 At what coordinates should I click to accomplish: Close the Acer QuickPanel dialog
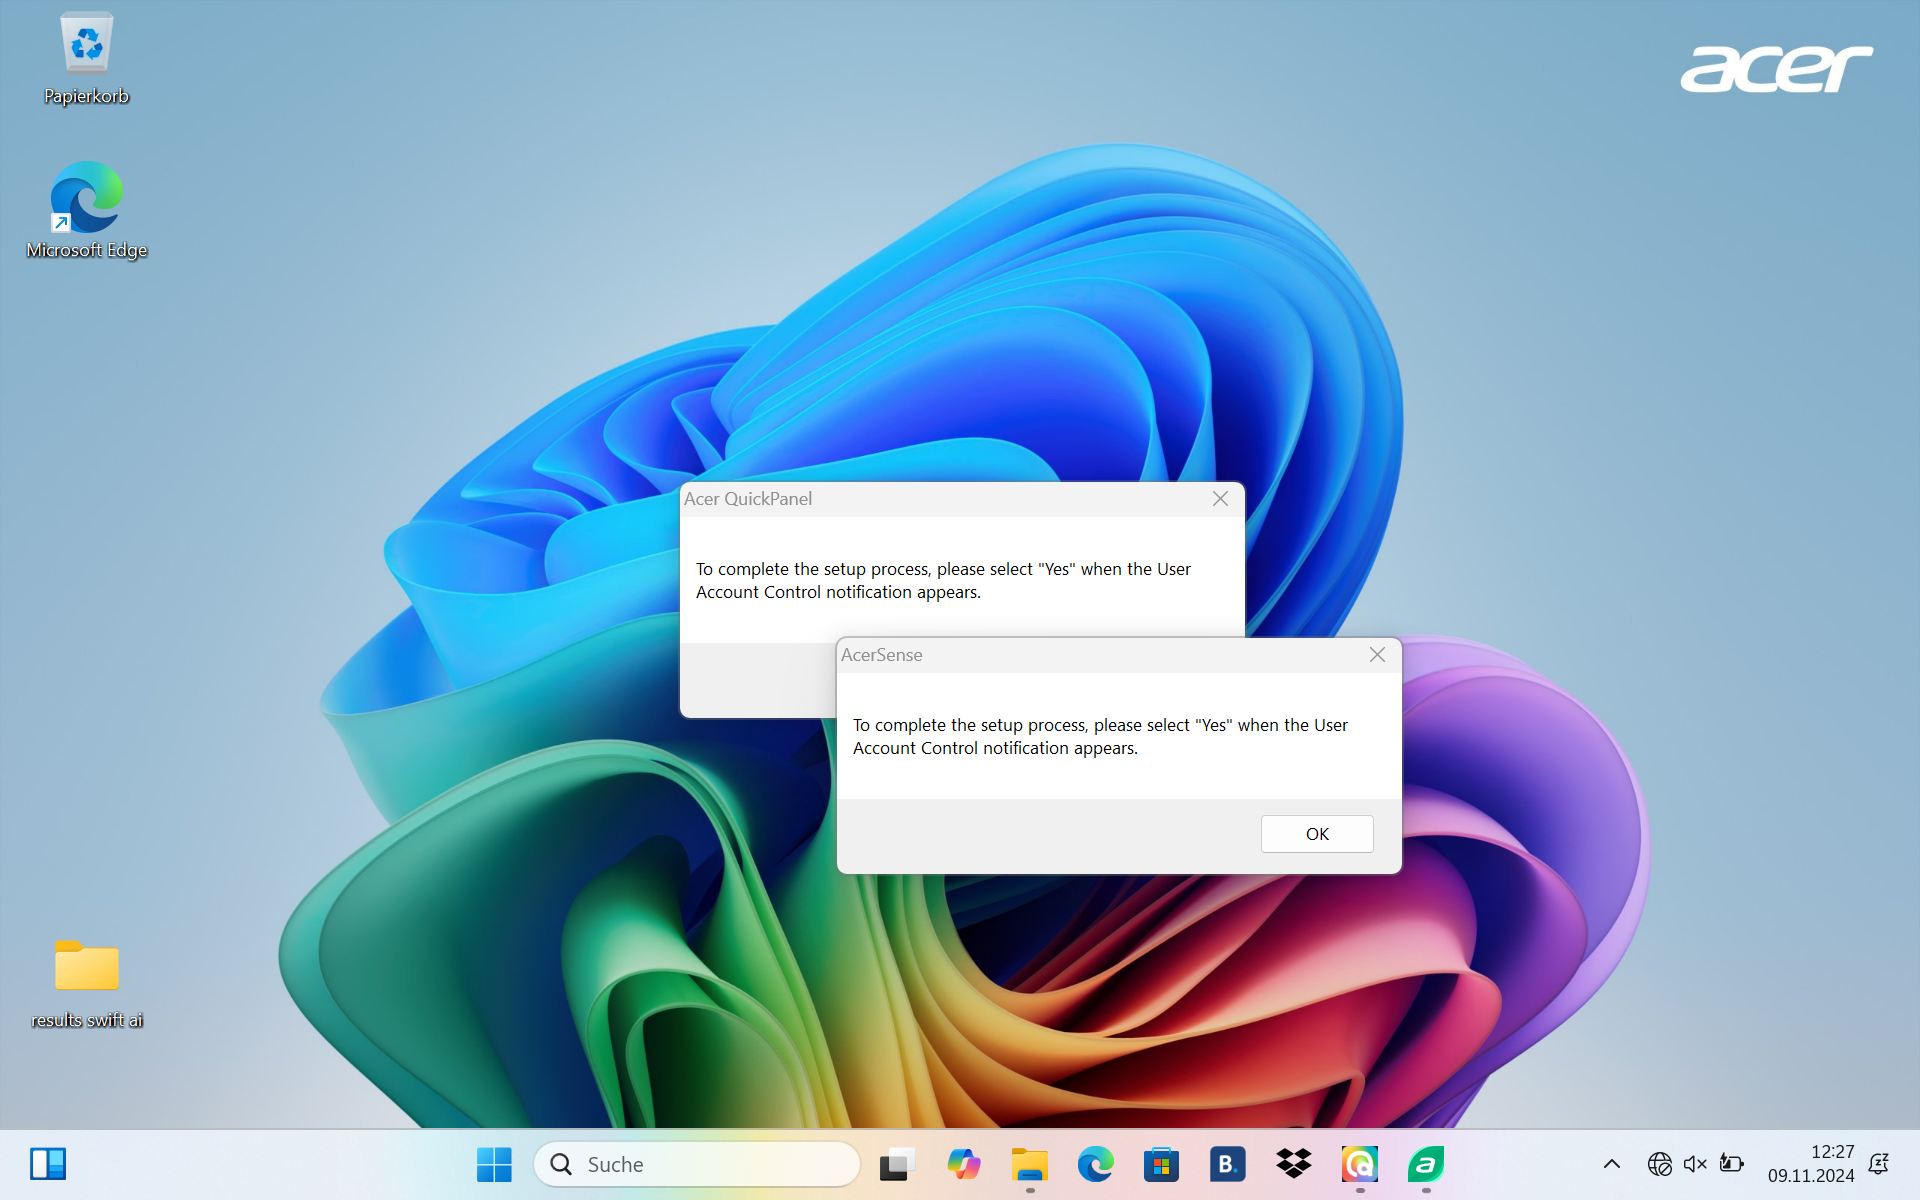click(x=1220, y=498)
